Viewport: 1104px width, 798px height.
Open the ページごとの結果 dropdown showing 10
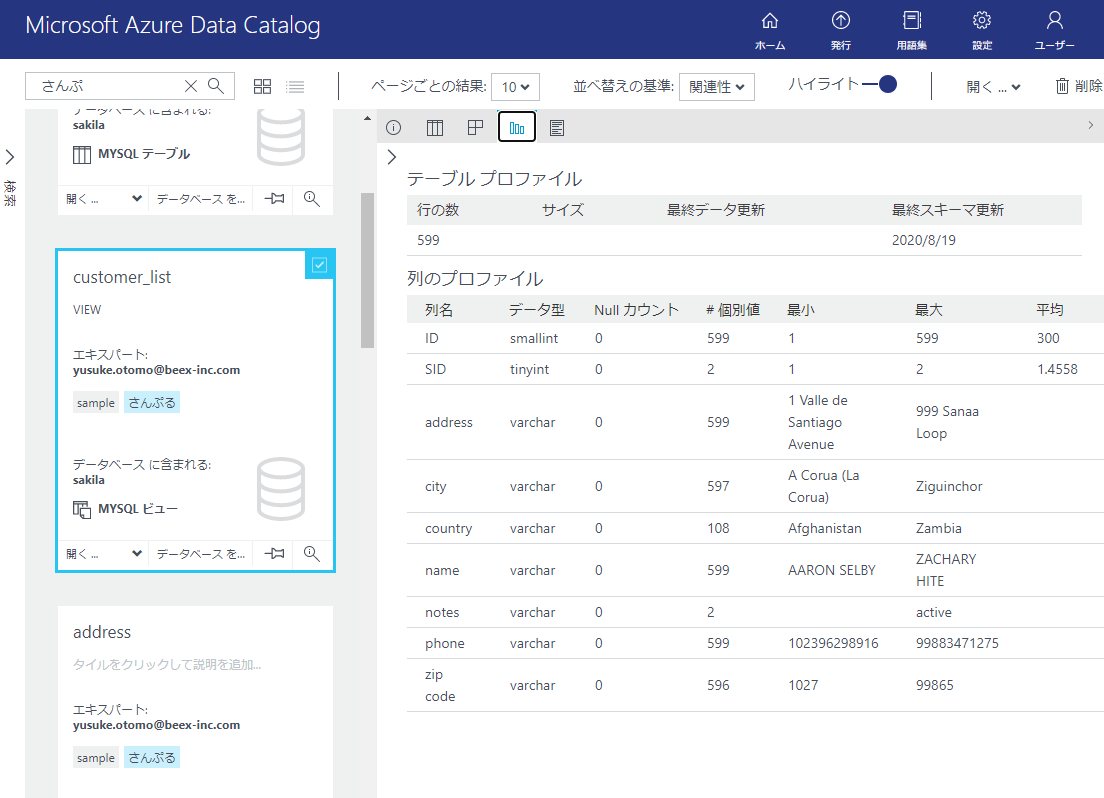515,87
